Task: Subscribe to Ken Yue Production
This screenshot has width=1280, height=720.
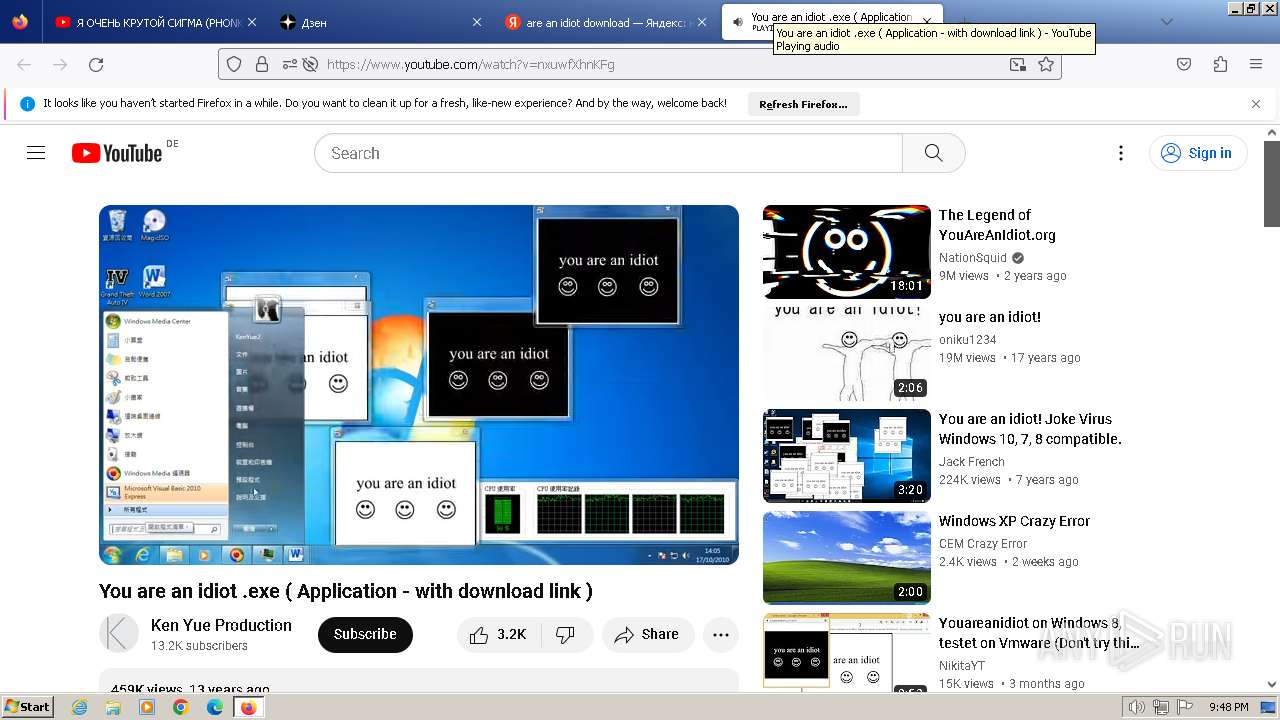Action: click(365, 634)
